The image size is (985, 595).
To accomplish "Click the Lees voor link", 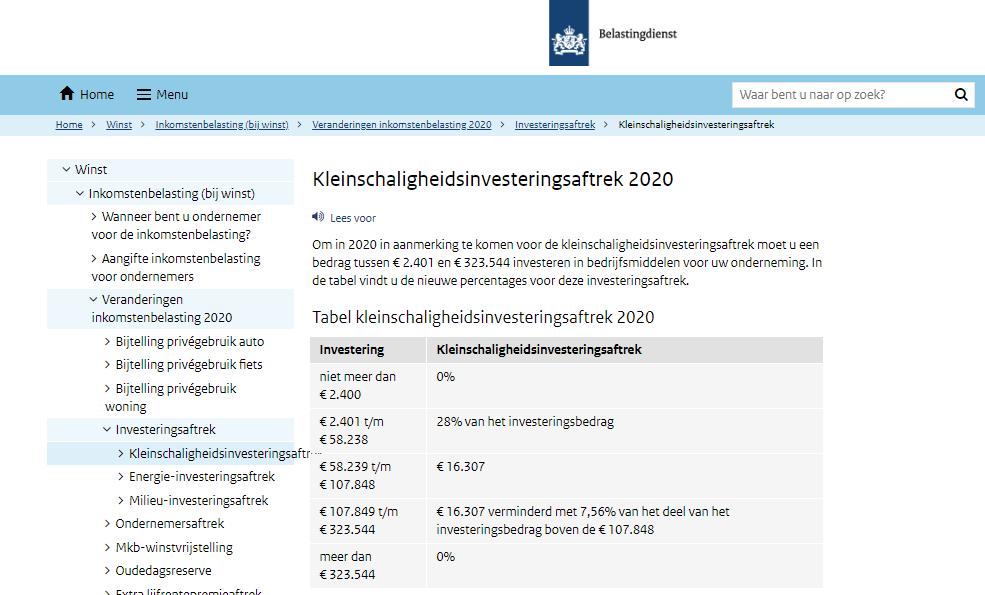I will coord(352,218).
